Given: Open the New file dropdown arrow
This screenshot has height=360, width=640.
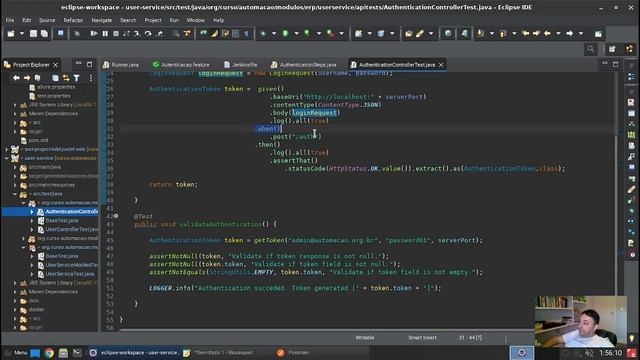Looking at the screenshot, I should tap(22, 33).
